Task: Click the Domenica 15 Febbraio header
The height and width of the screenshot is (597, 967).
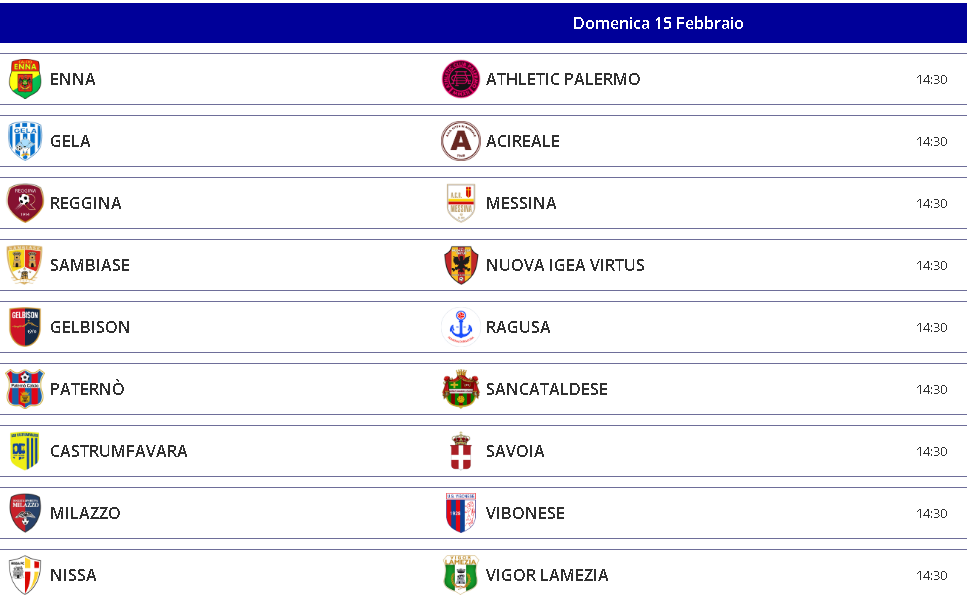Action: click(x=658, y=23)
